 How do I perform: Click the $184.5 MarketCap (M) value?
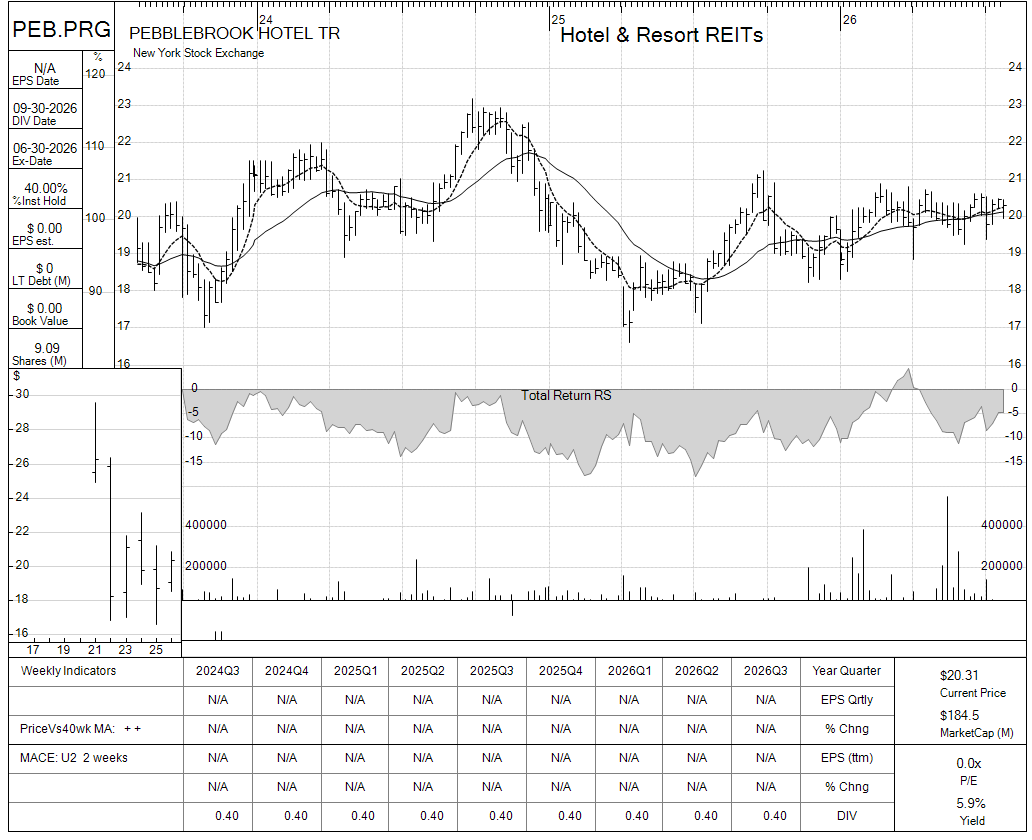(959, 715)
